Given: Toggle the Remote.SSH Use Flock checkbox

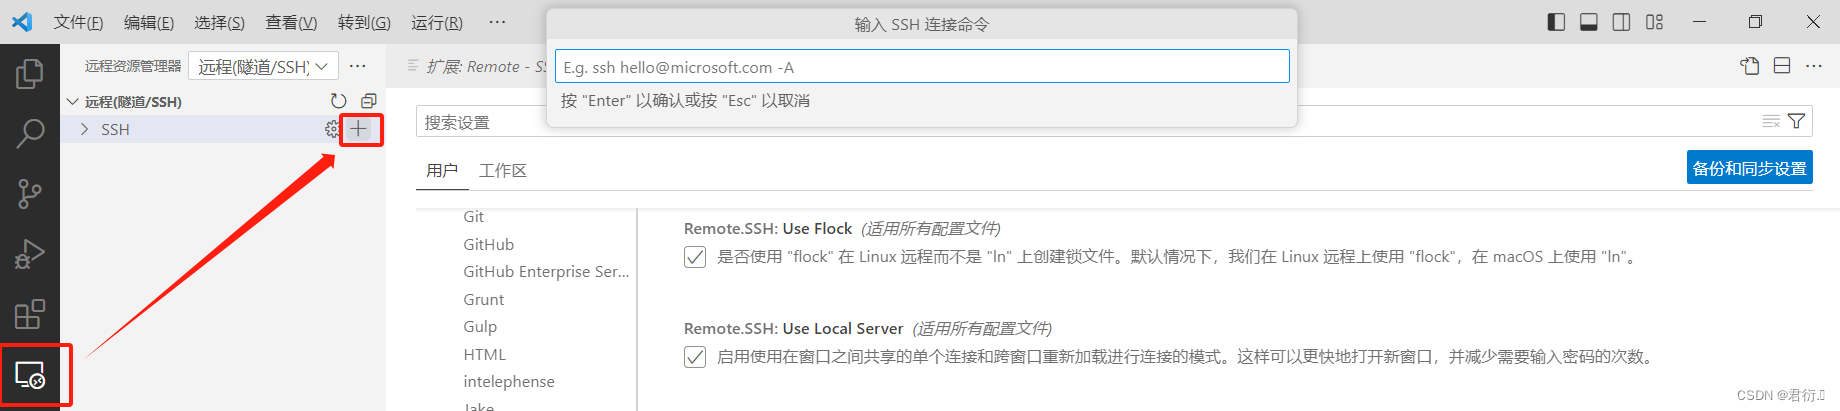Looking at the screenshot, I should click(x=695, y=257).
